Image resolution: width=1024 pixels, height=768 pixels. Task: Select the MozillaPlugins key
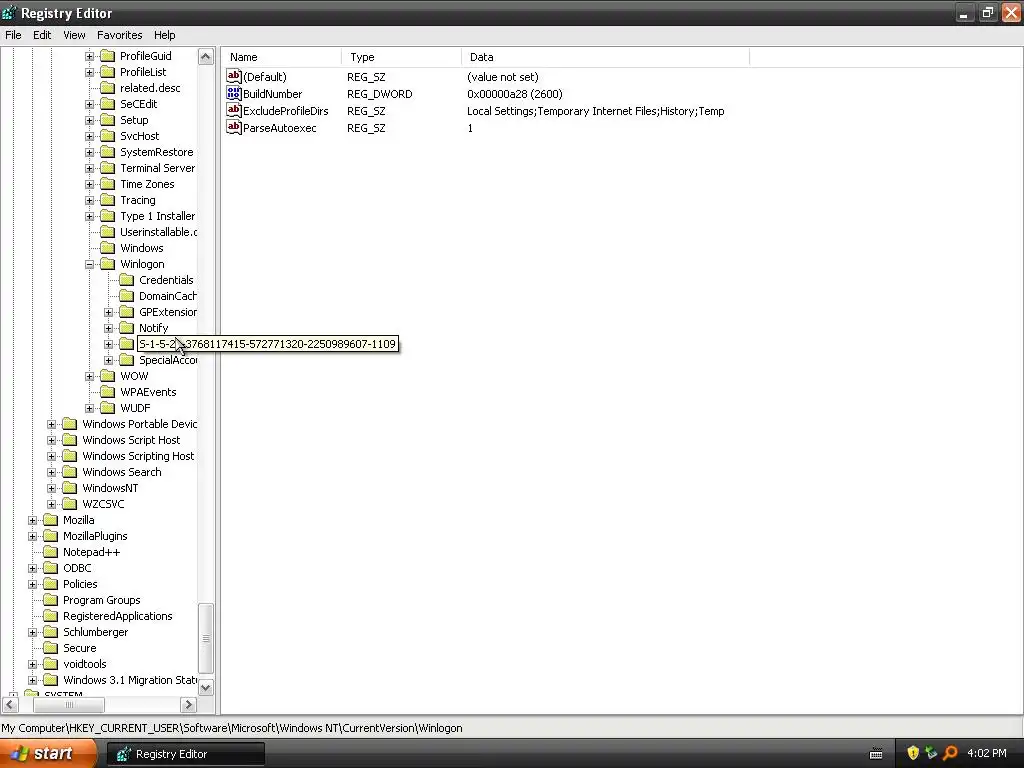[95, 536]
